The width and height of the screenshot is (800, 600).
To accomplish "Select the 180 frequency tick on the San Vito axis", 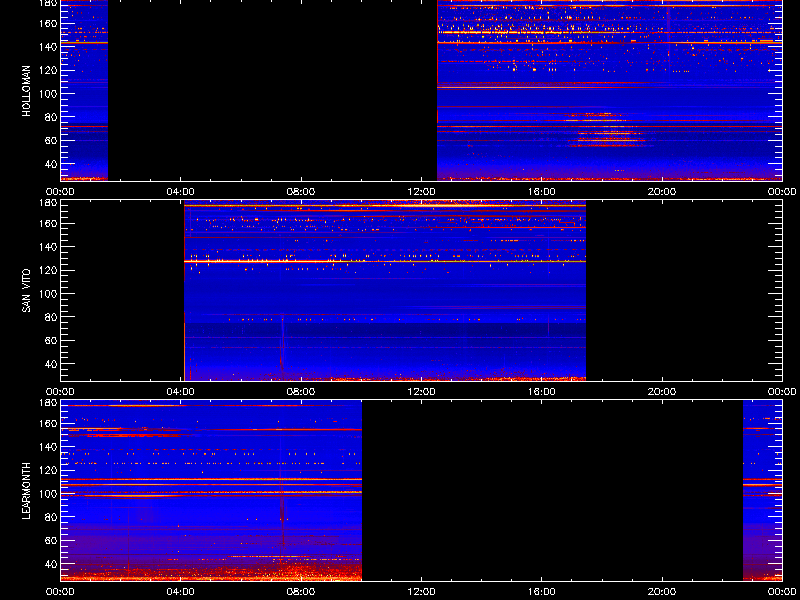I will [x=49, y=202].
